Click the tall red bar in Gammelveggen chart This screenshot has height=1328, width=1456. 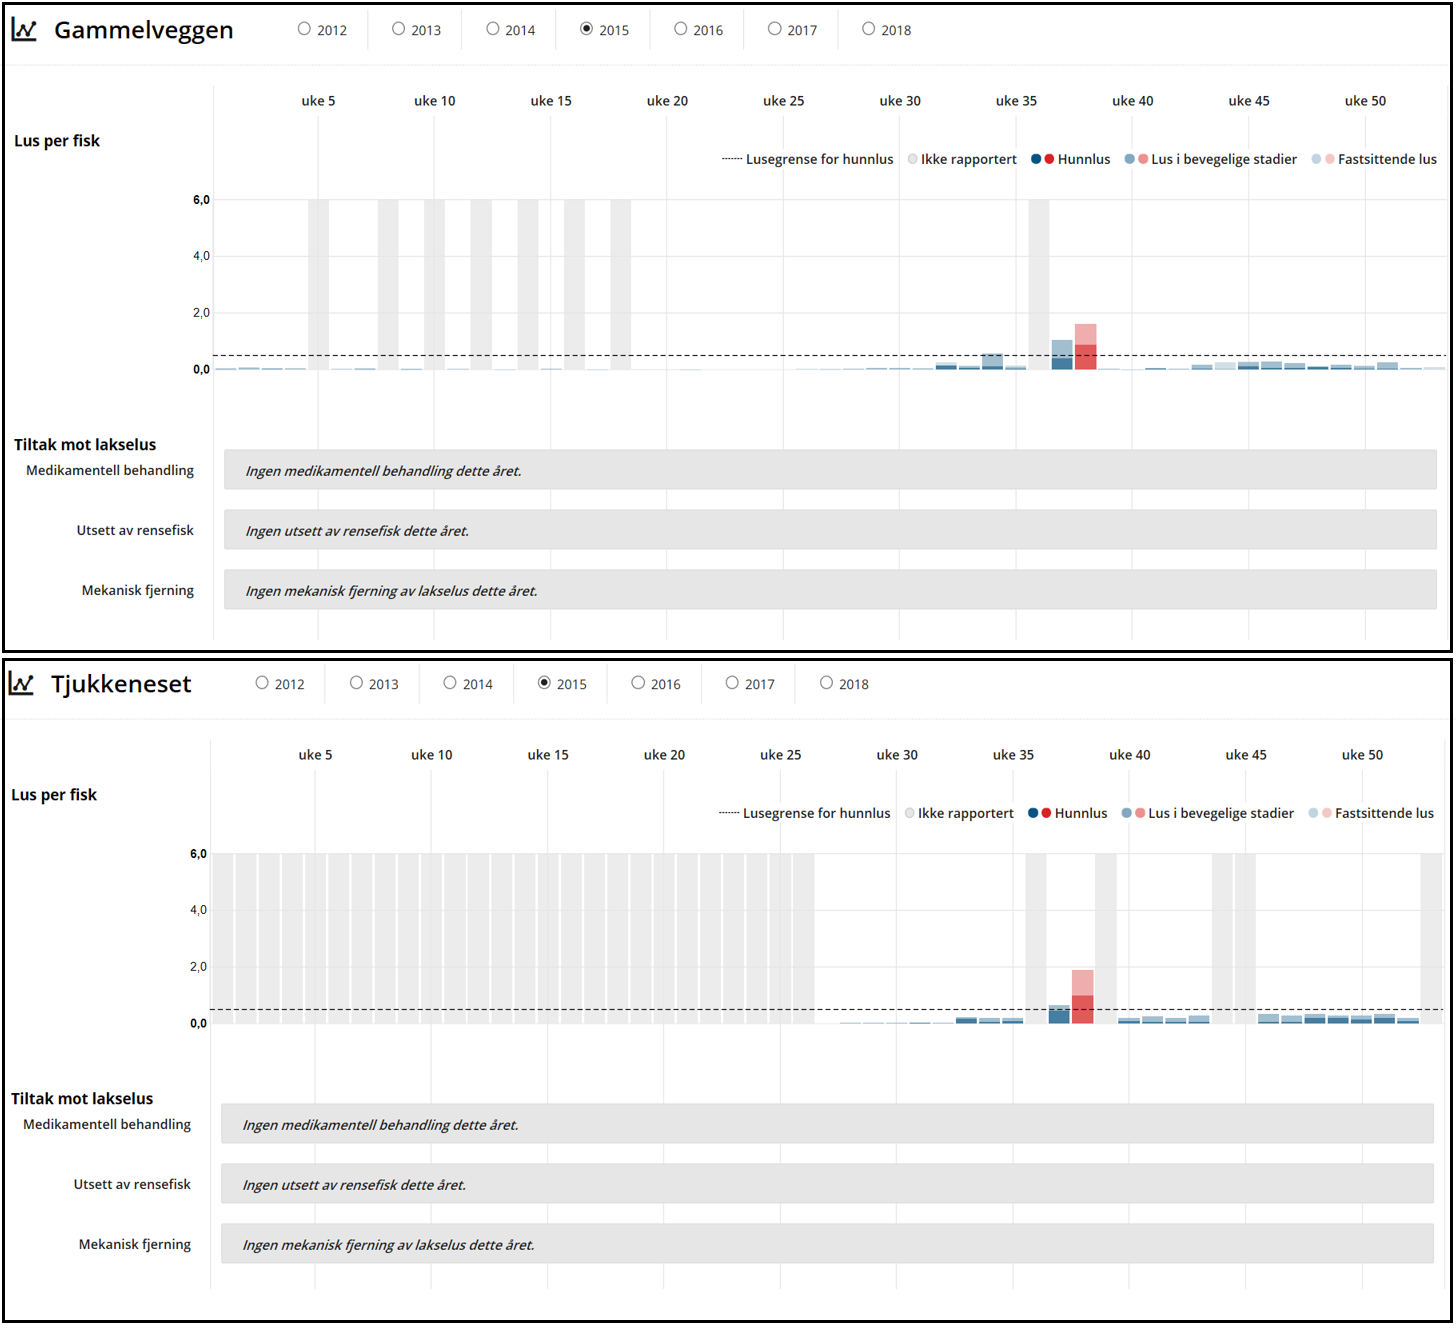click(1086, 347)
